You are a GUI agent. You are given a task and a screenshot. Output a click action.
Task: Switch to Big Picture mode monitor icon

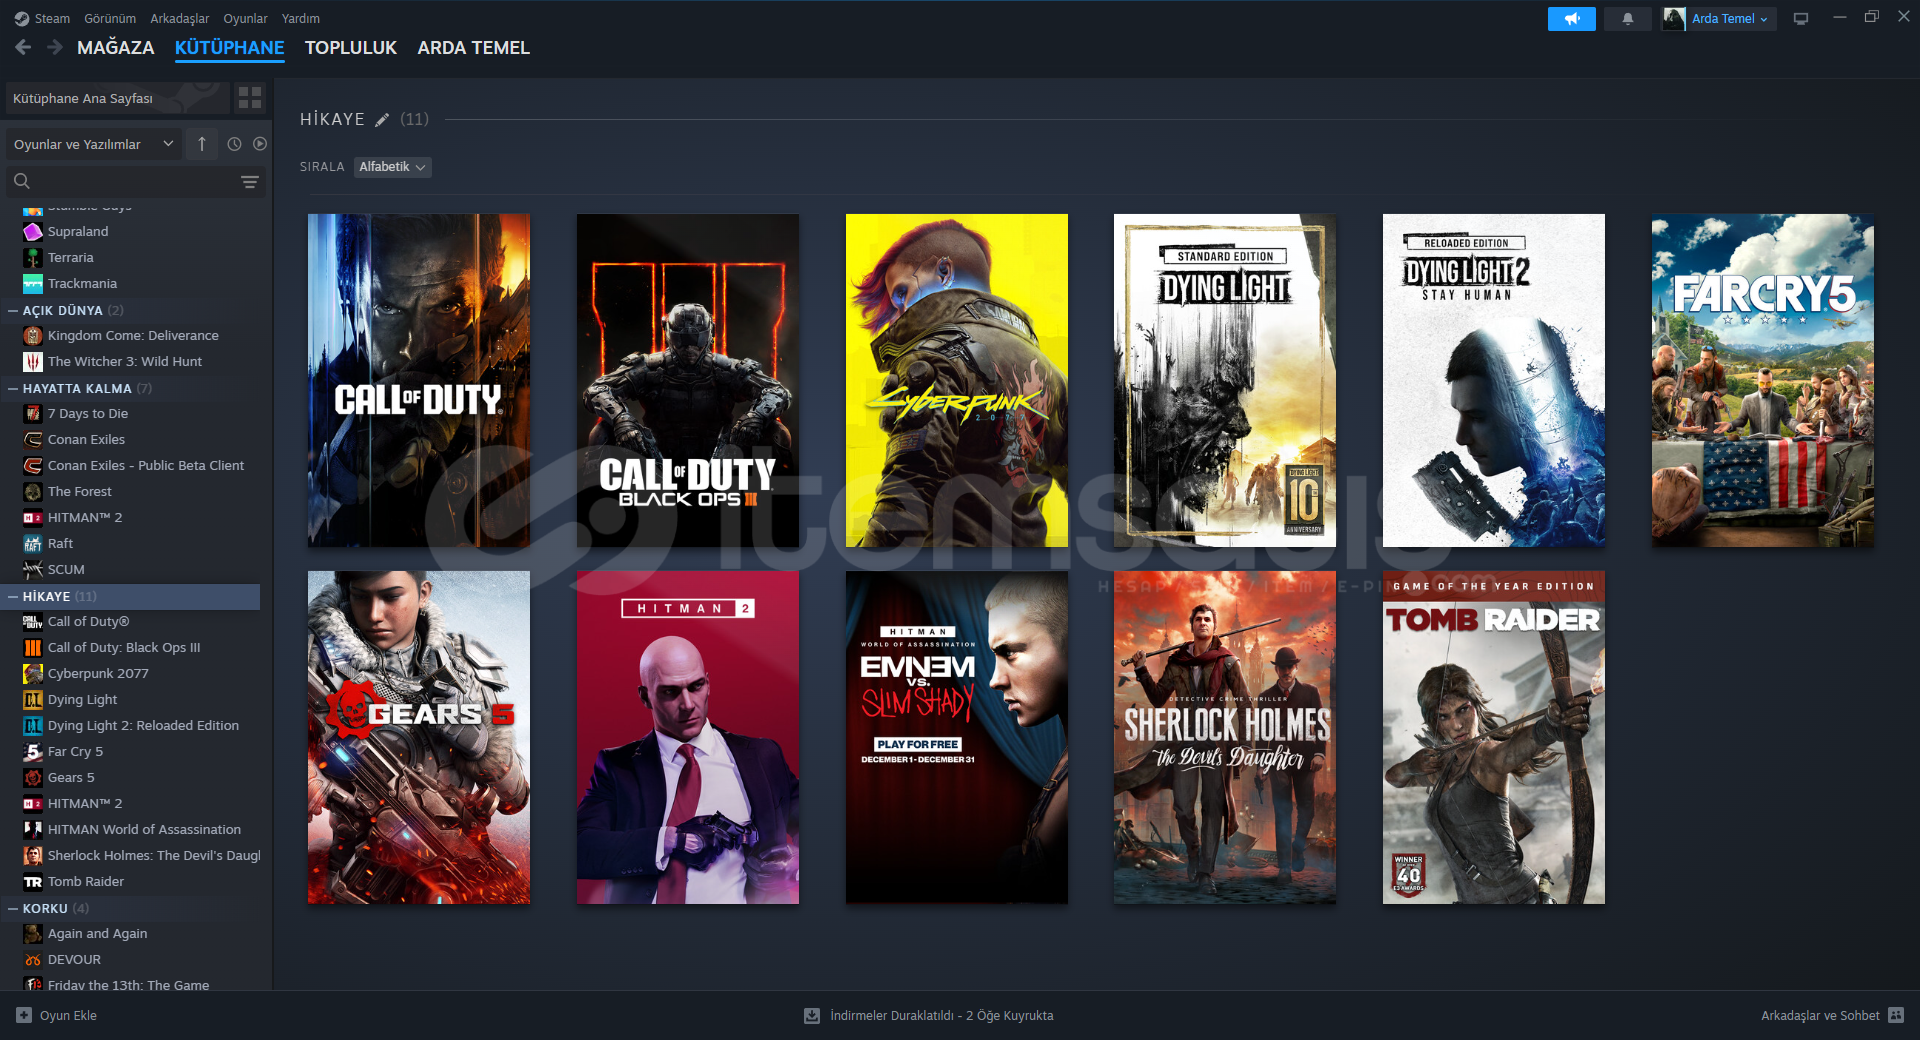click(1801, 19)
